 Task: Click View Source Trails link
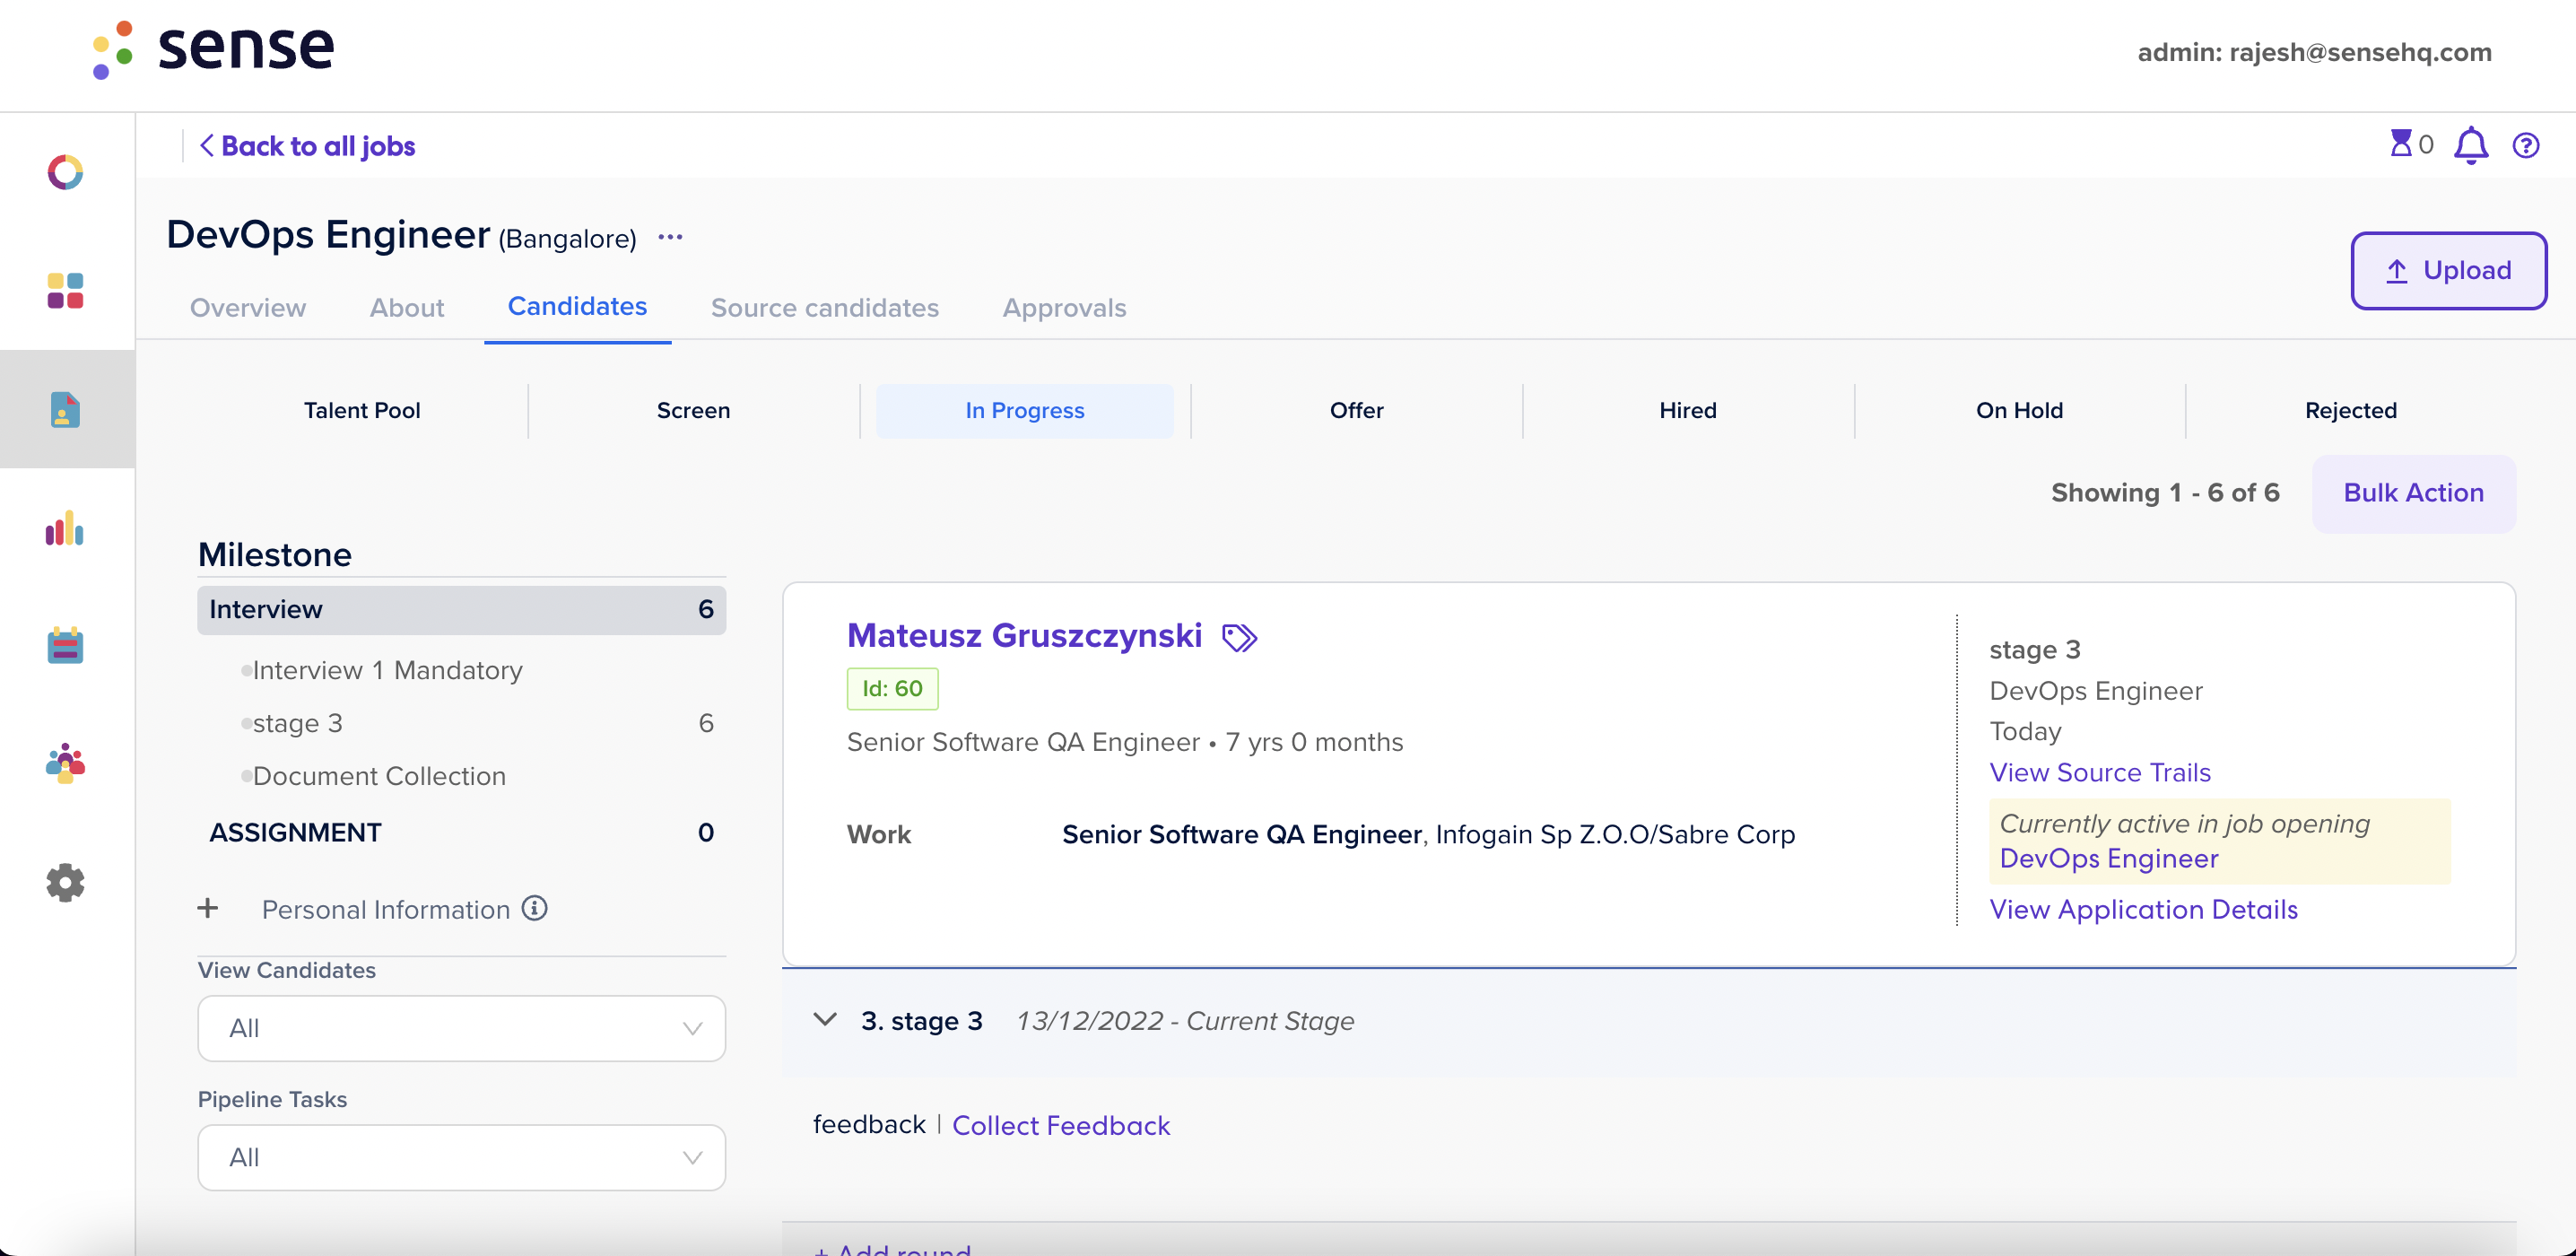[x=2100, y=772]
